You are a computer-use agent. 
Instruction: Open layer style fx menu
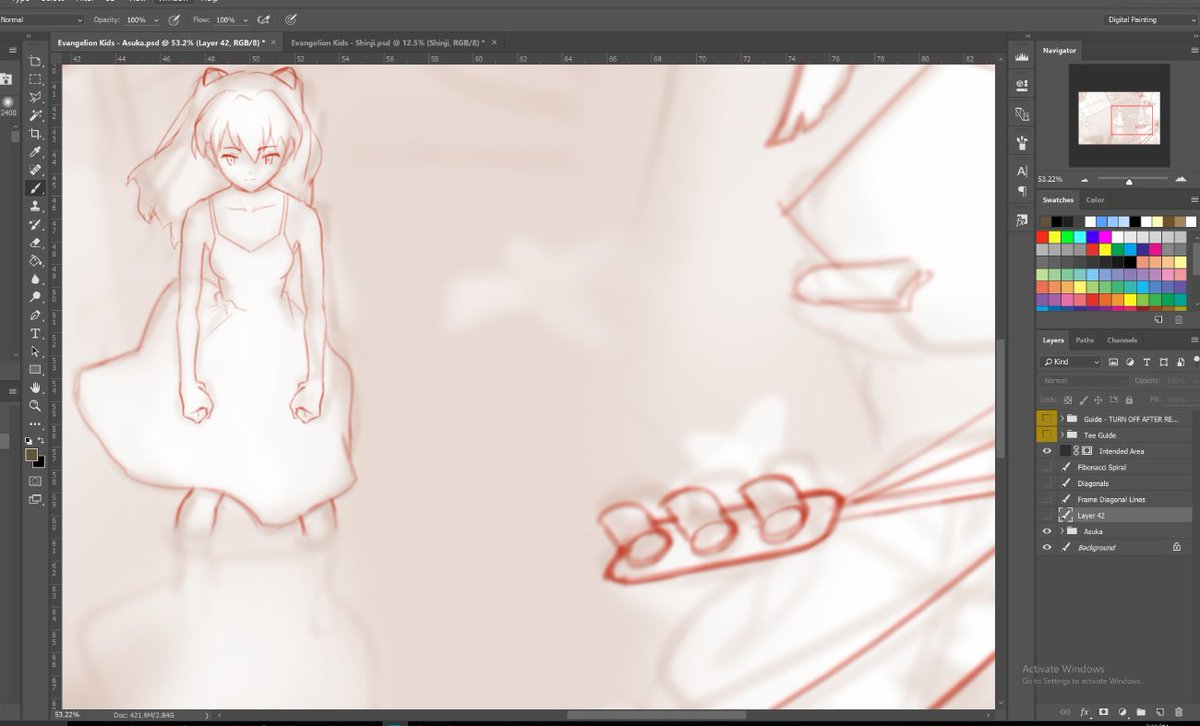1086,712
